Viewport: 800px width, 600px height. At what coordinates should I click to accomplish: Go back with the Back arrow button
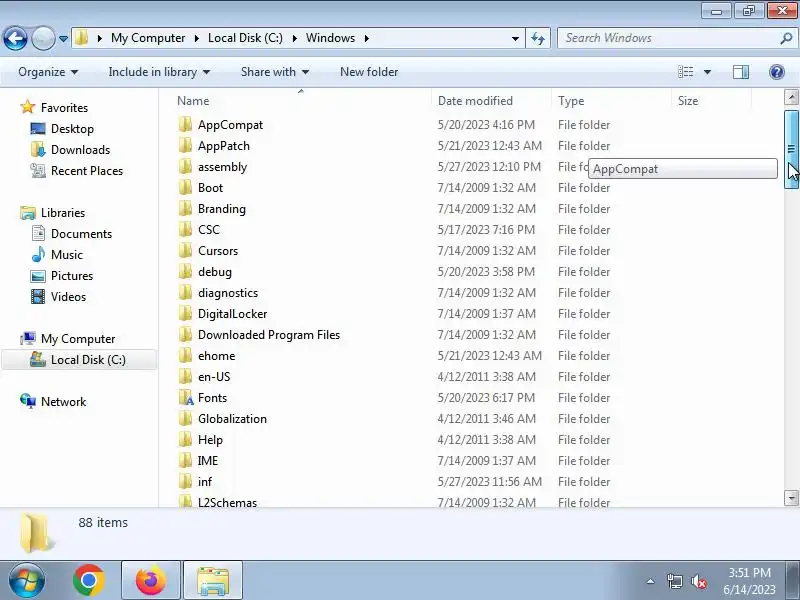click(15, 38)
